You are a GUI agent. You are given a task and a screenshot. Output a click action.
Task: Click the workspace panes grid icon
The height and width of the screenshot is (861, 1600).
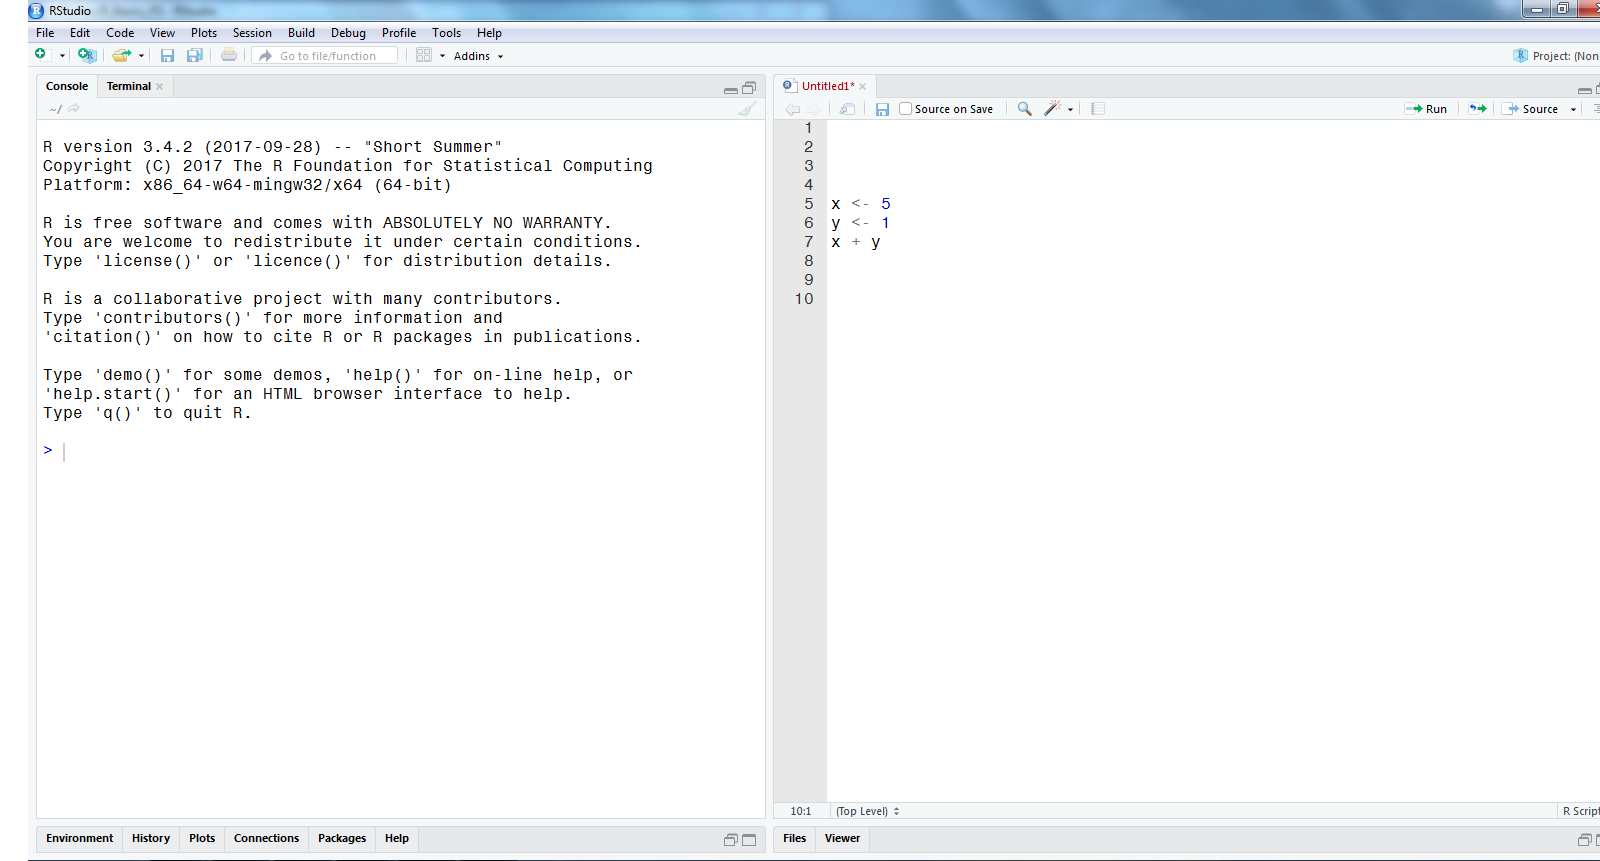coord(424,55)
